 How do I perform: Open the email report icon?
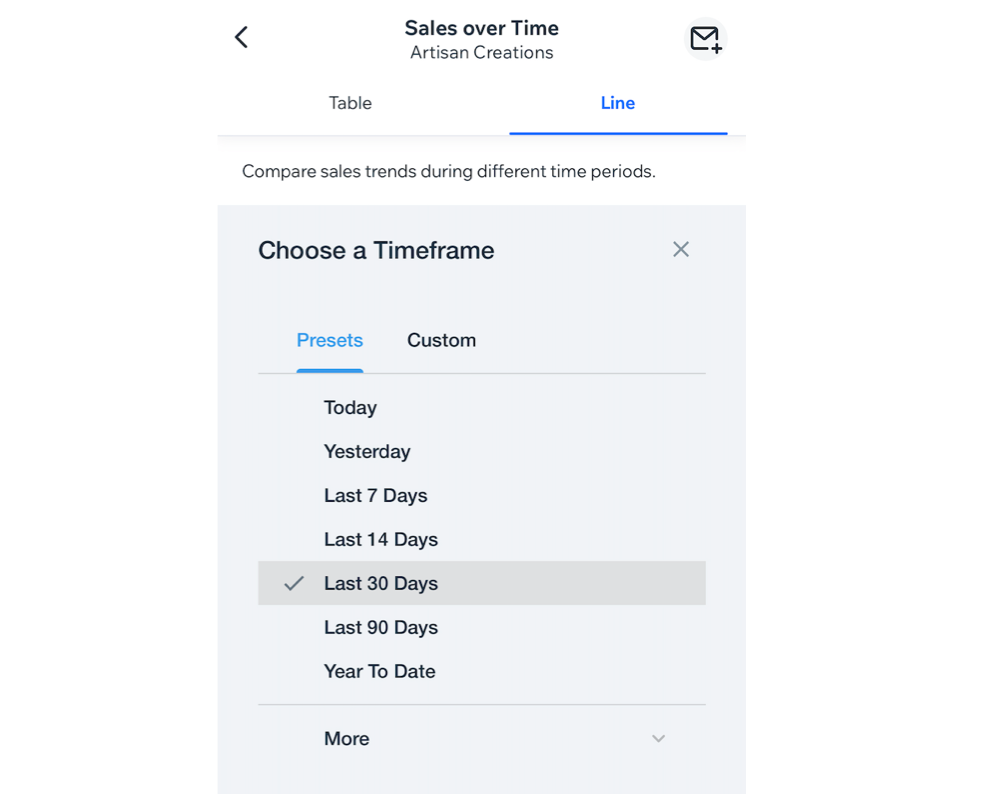(x=705, y=39)
